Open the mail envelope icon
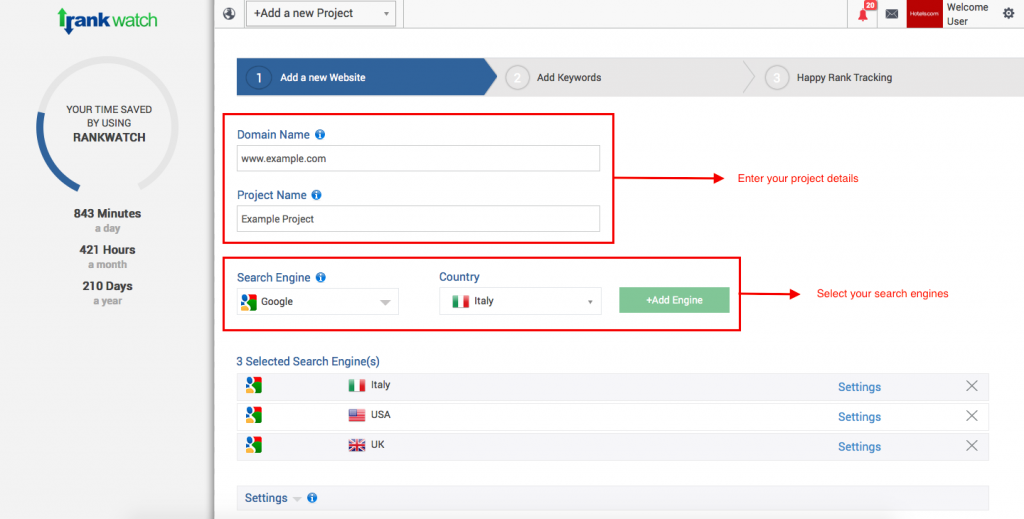This screenshot has width=1024, height=519. coord(891,14)
